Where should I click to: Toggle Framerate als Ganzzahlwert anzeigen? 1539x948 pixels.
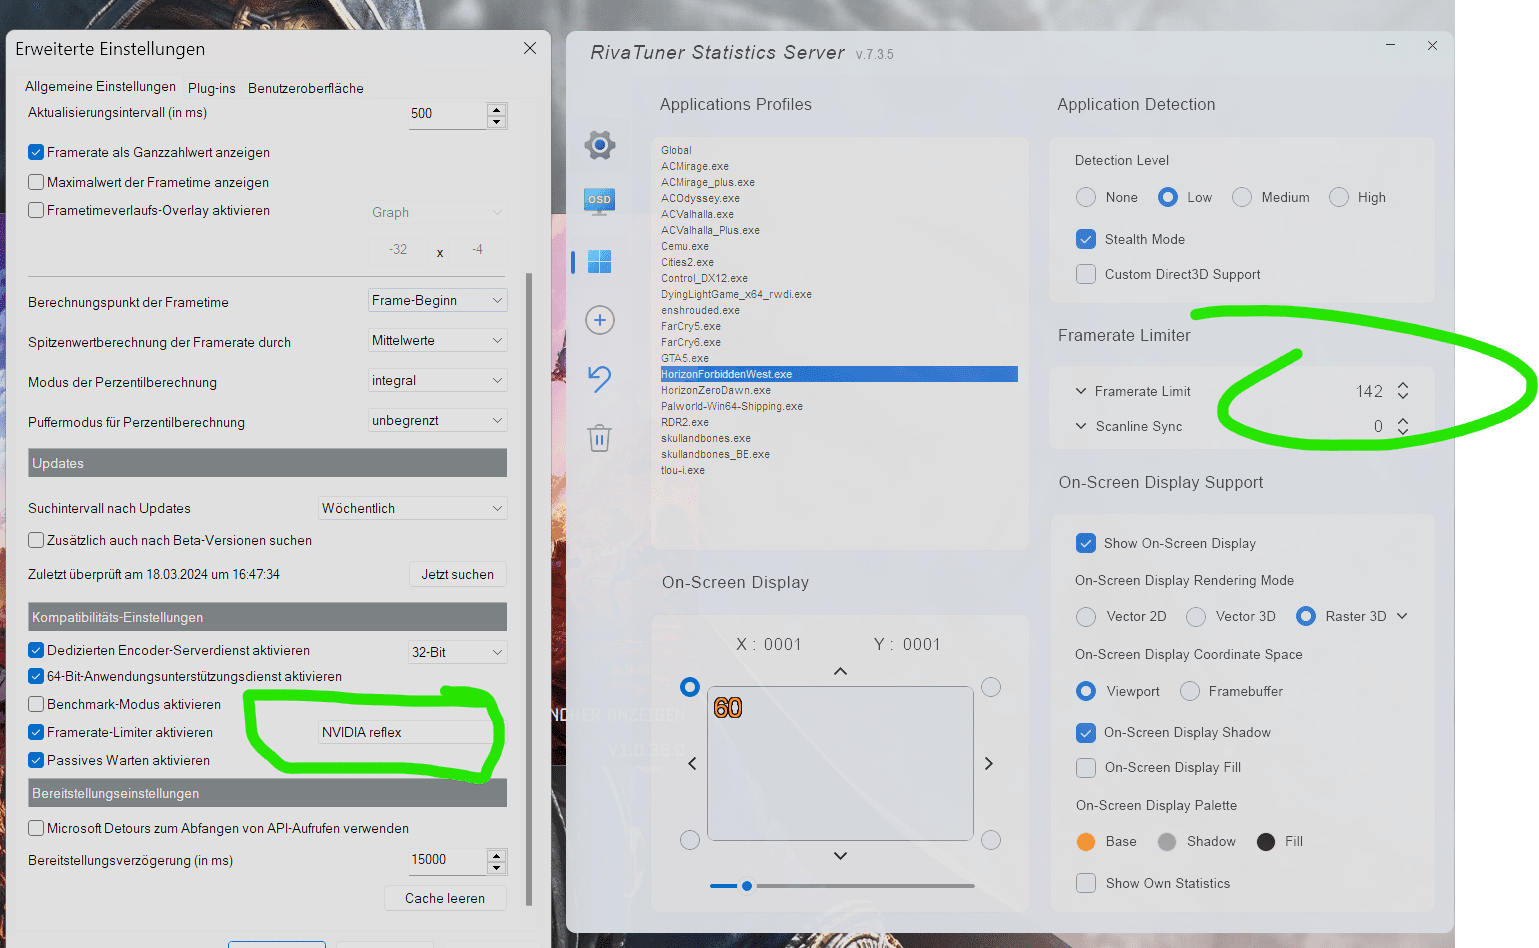coord(36,152)
